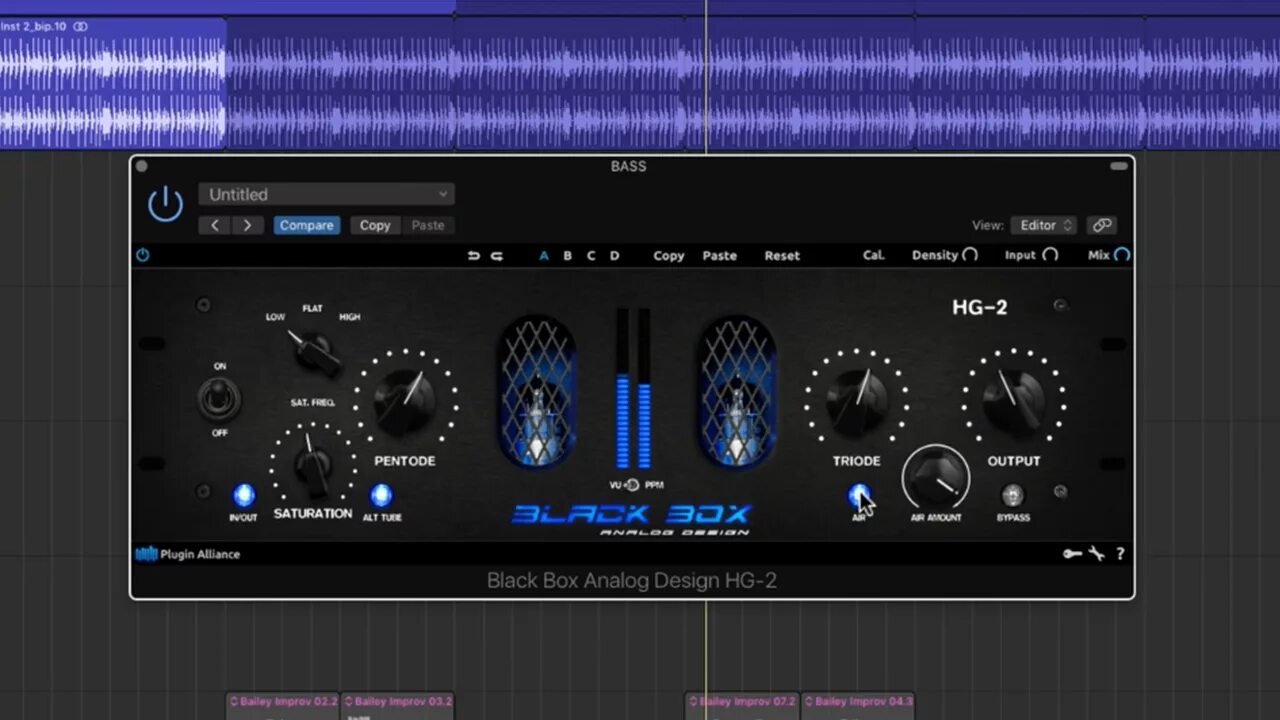Select preset slot D

[x=615, y=255]
